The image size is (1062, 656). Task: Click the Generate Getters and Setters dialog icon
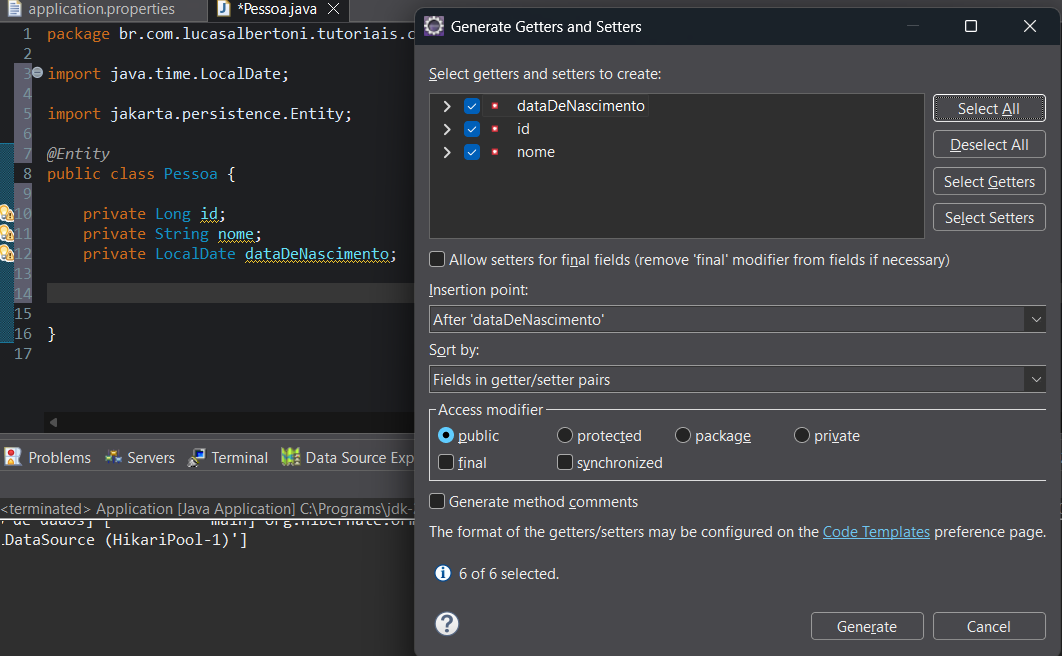point(435,27)
